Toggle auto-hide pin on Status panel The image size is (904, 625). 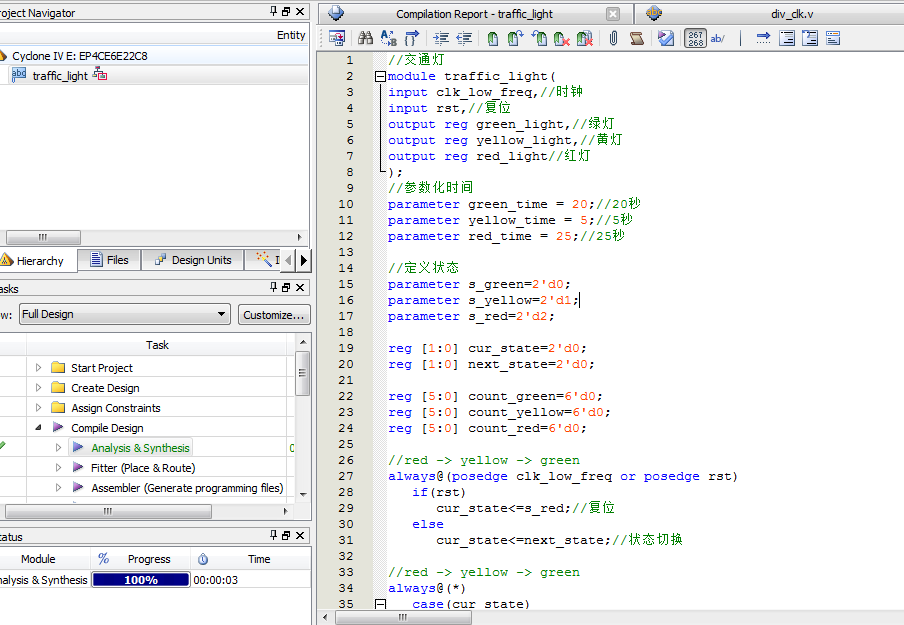tap(273, 535)
